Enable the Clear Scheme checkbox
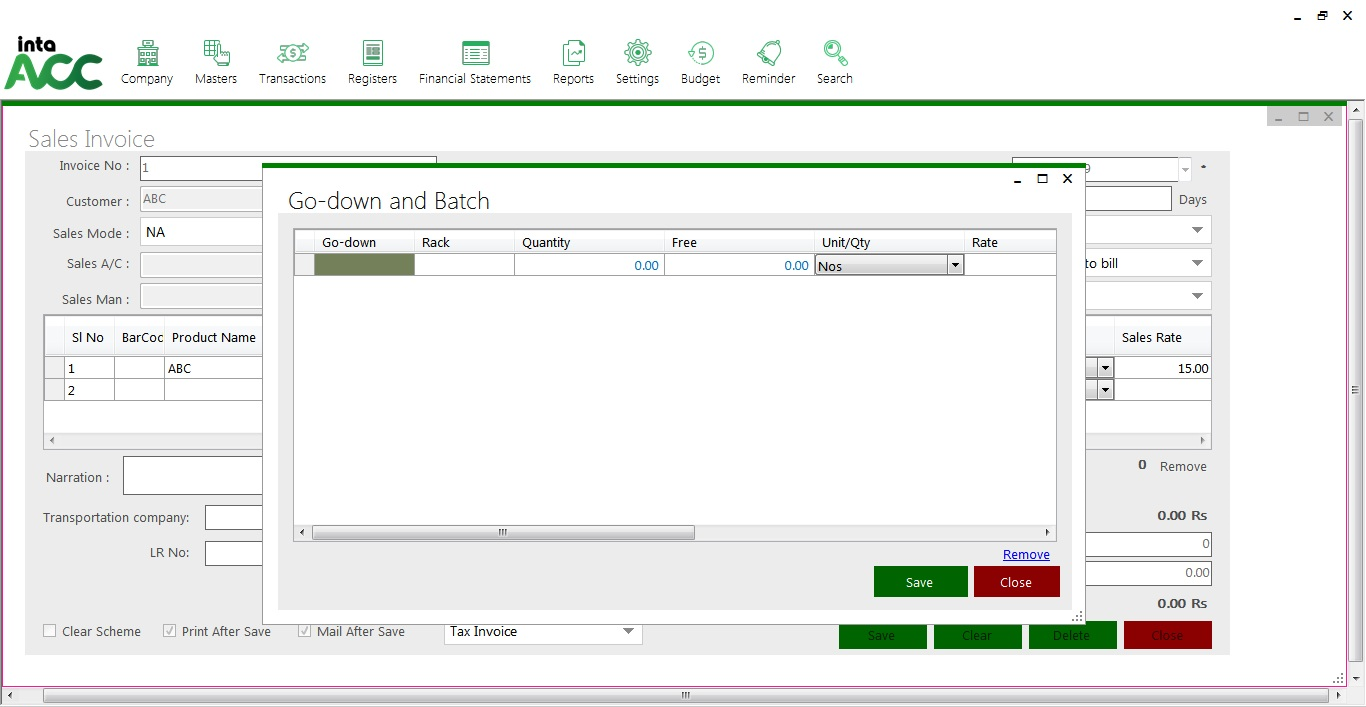The width and height of the screenshot is (1366, 707). (x=50, y=631)
